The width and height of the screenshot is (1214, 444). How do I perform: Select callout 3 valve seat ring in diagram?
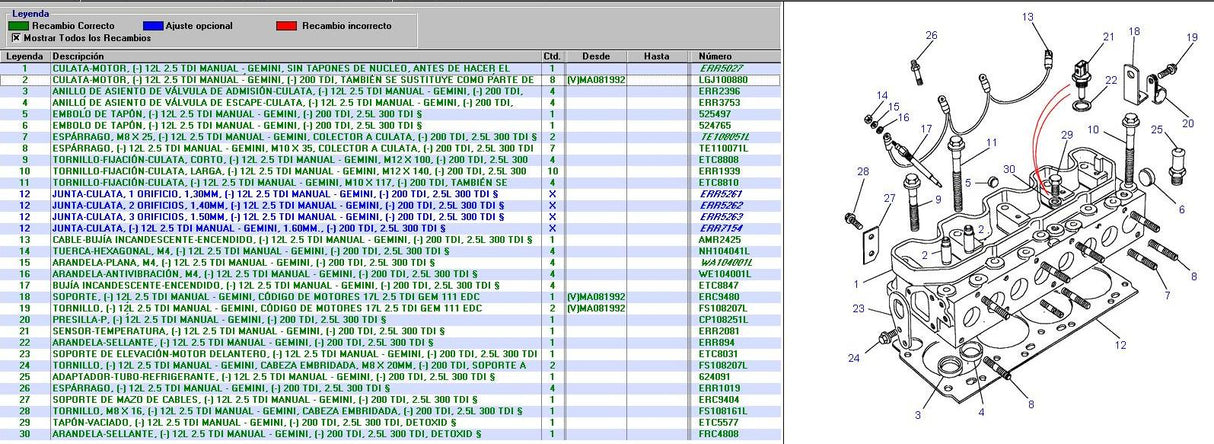tap(918, 414)
